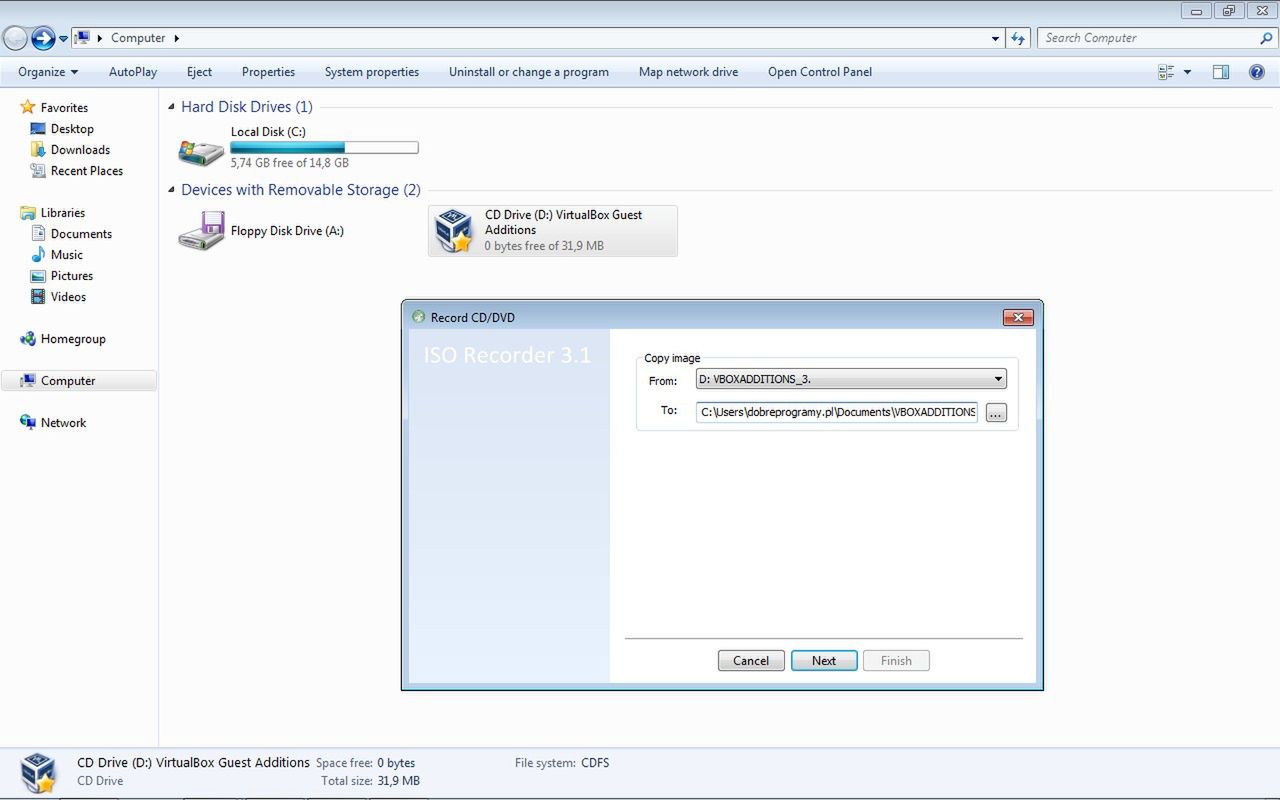Collapse Devices with Removable Storage group

(x=172, y=190)
